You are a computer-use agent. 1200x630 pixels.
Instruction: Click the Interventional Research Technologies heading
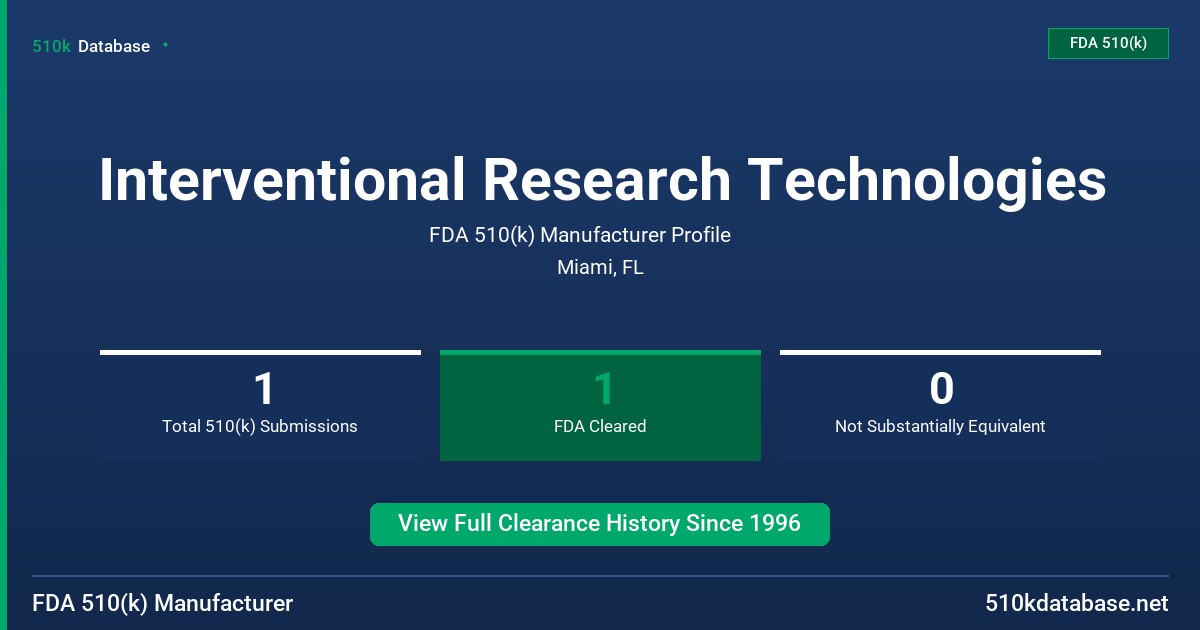[602, 180]
